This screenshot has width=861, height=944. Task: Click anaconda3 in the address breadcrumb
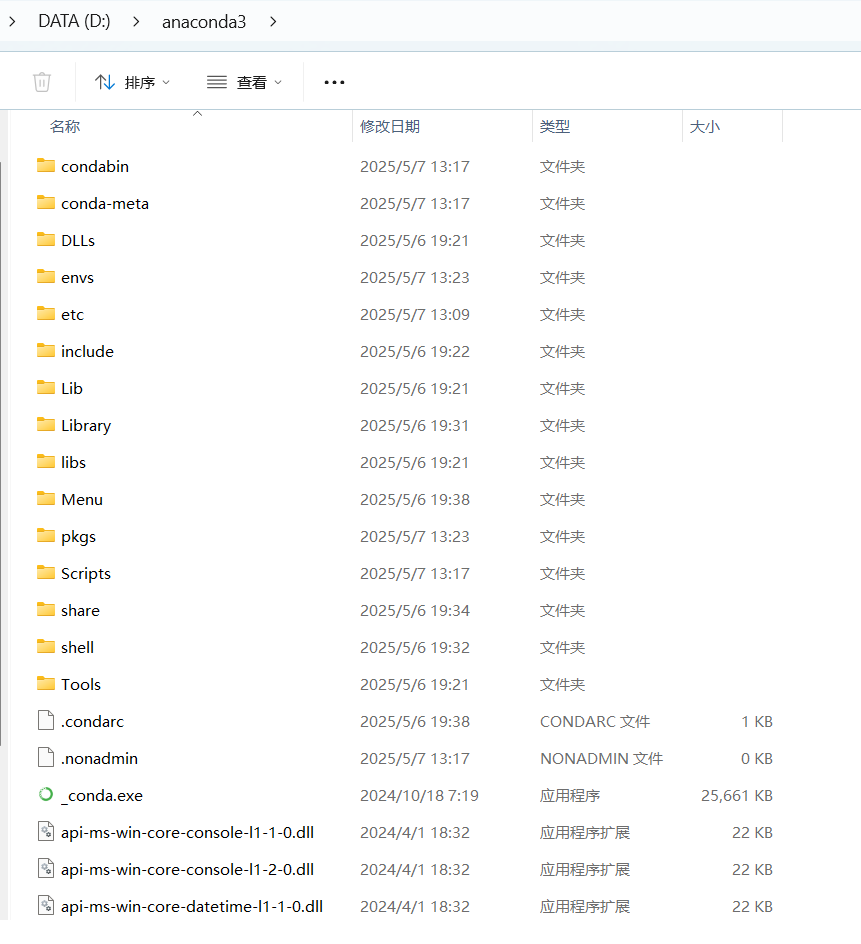coord(204,22)
